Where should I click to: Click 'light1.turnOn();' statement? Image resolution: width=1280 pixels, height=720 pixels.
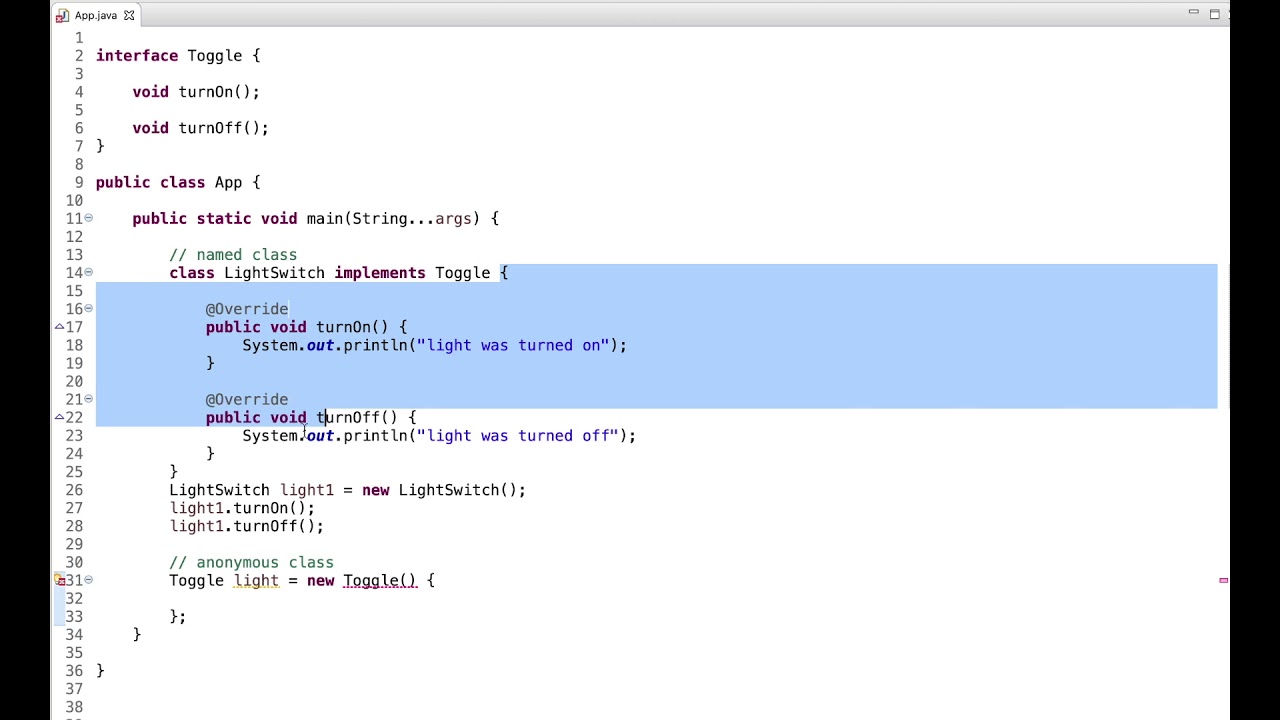(x=242, y=508)
